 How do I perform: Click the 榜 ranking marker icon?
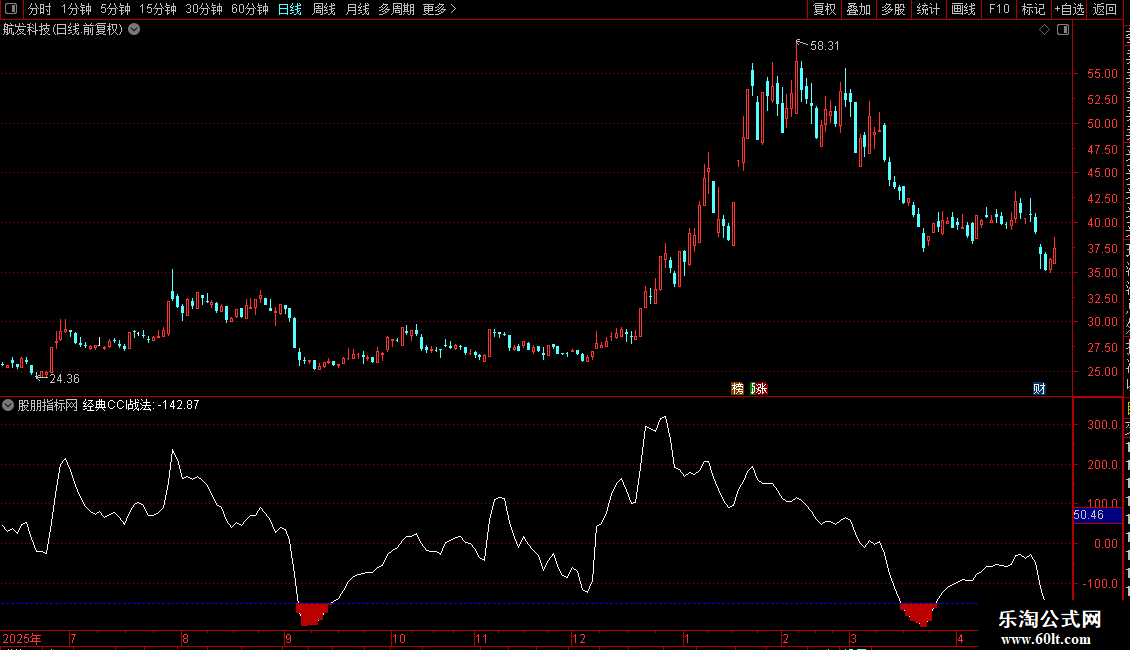point(737,389)
